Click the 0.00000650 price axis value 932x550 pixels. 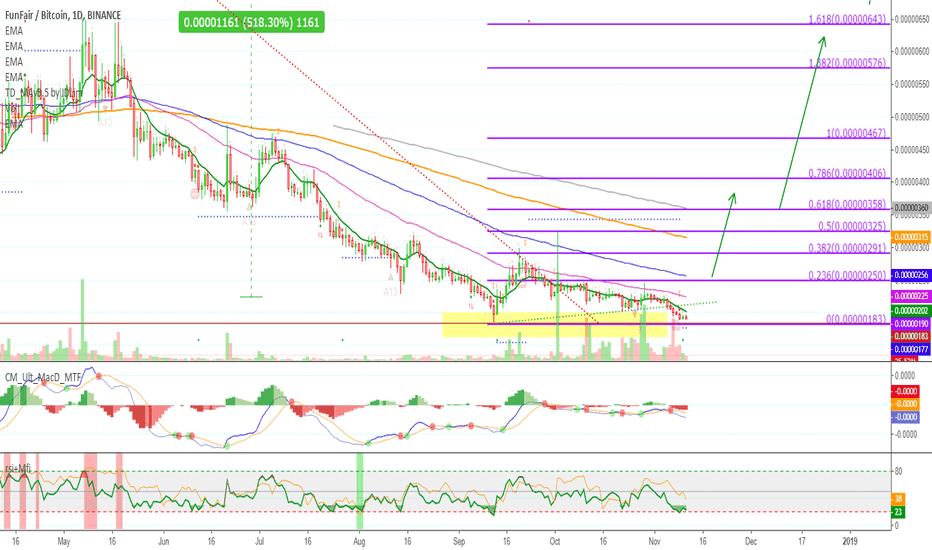point(912,20)
